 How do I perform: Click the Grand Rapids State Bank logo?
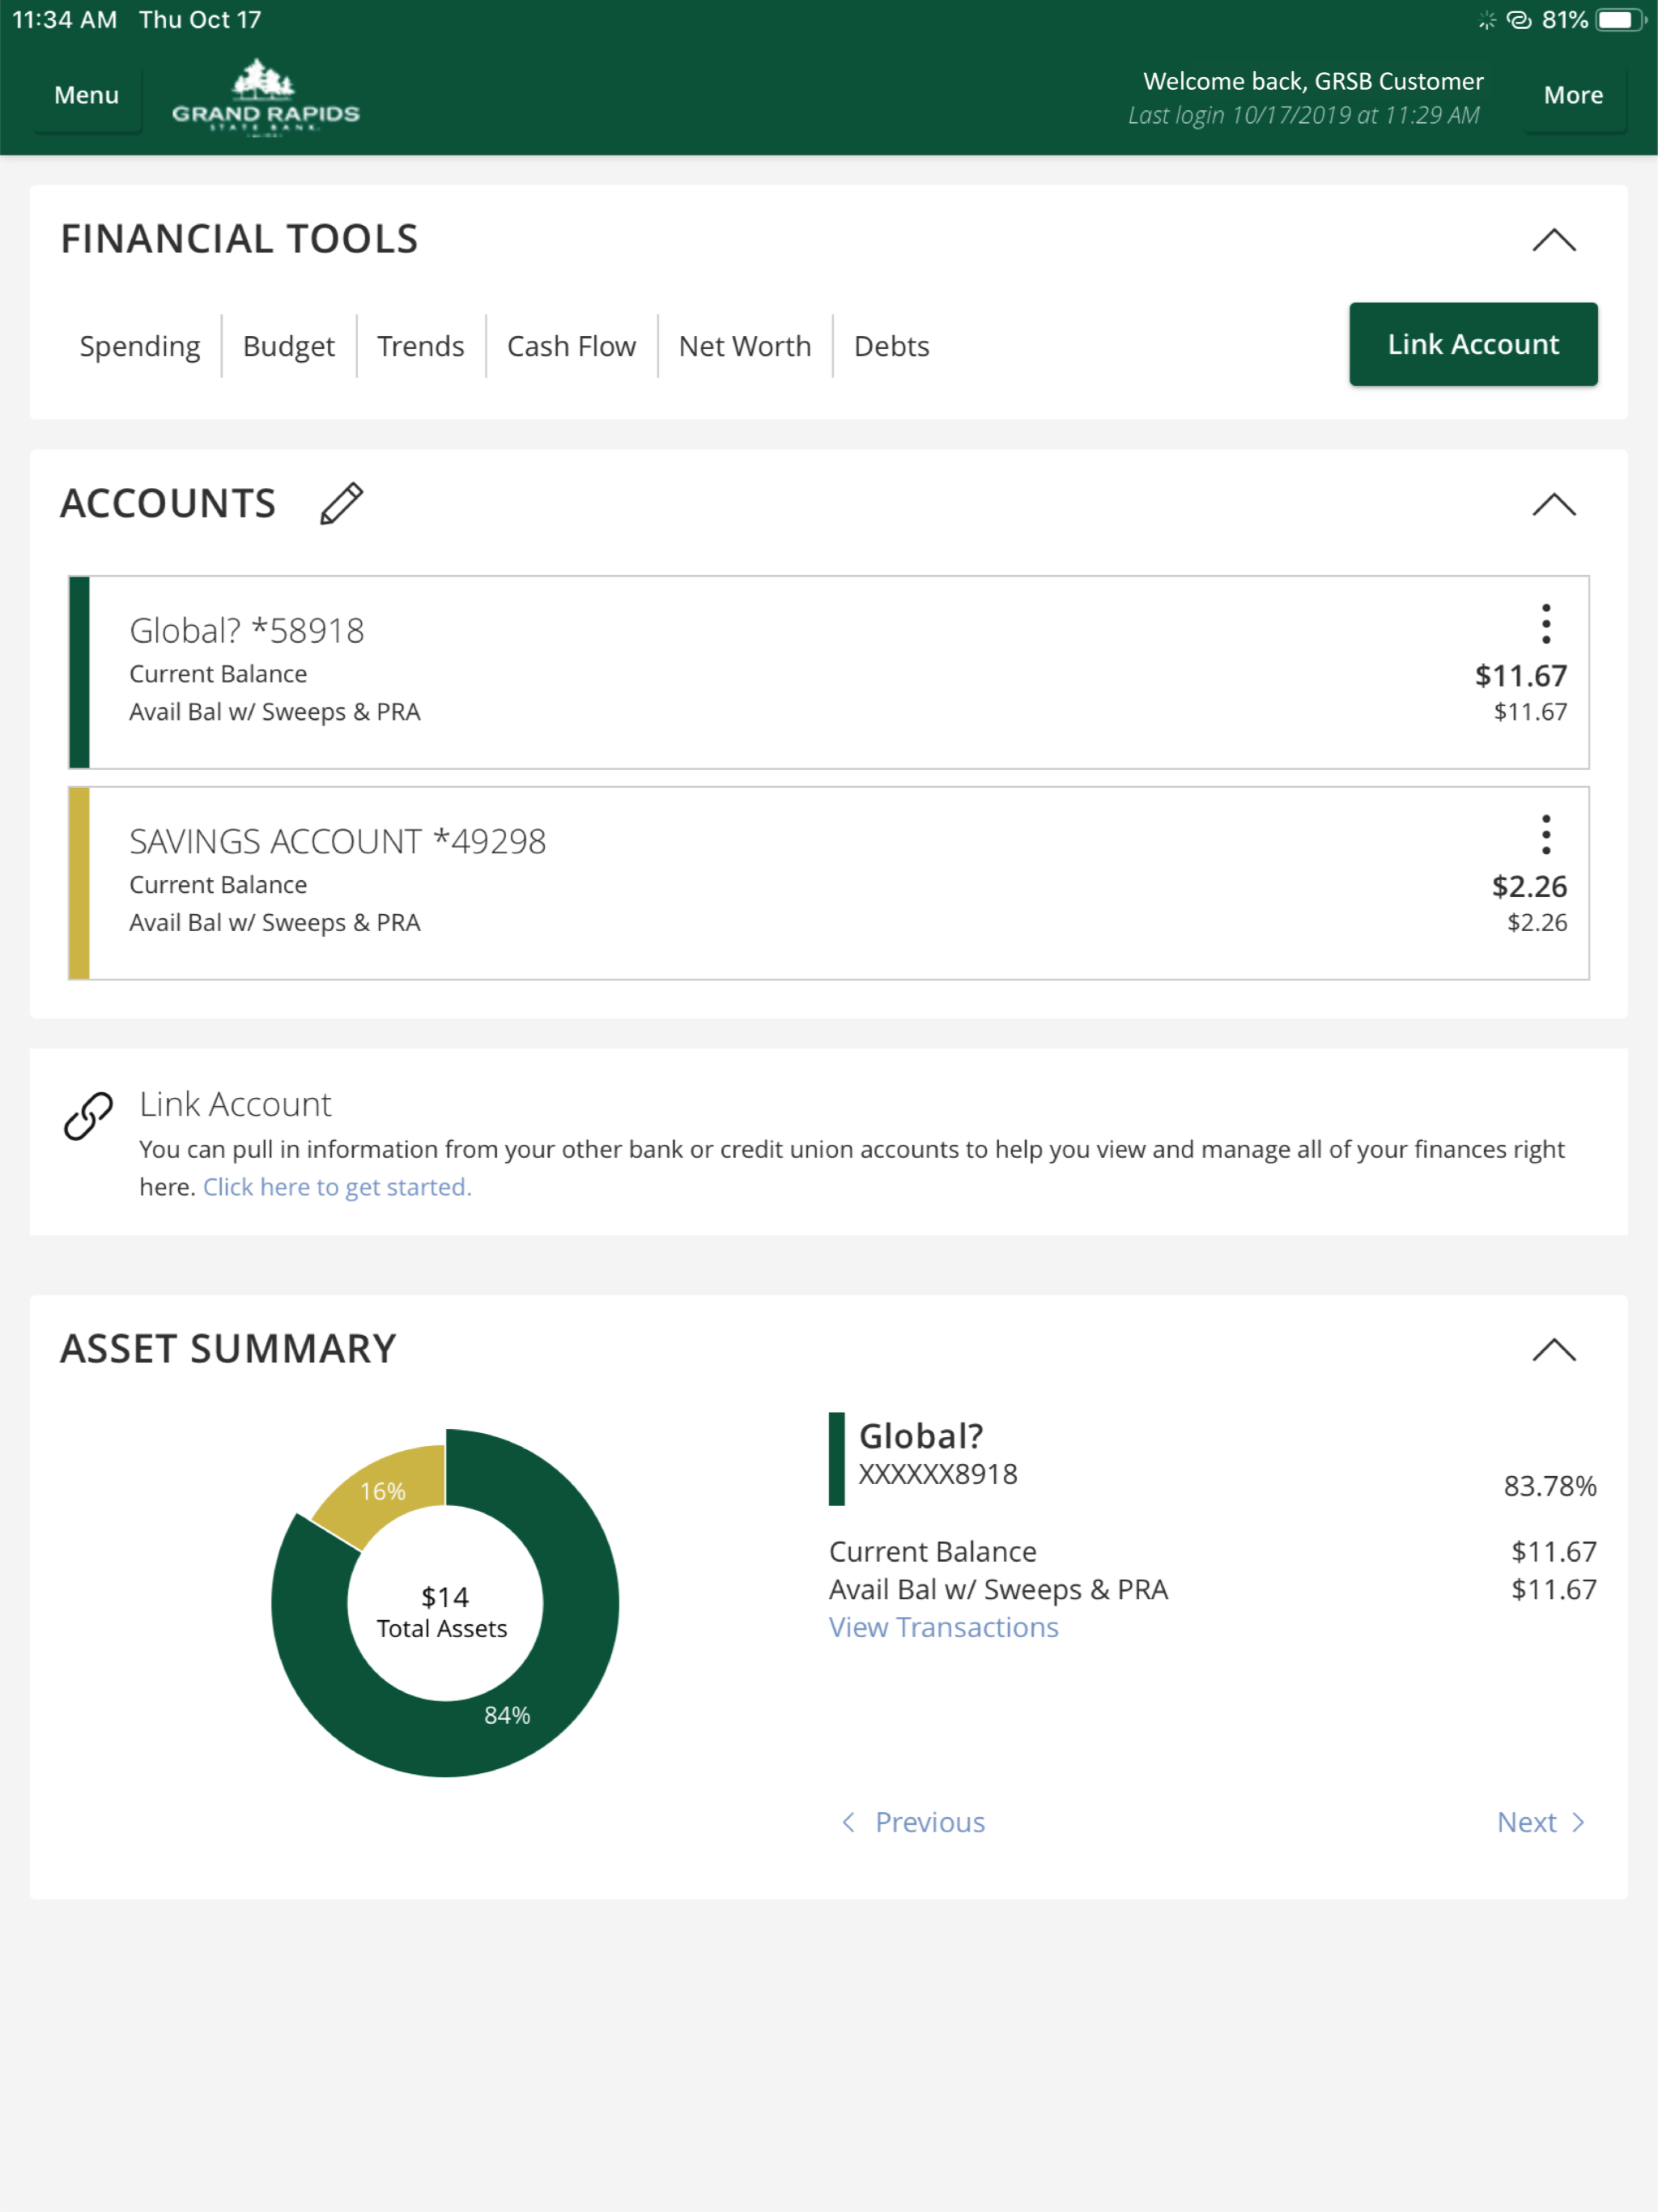pyautogui.click(x=265, y=97)
